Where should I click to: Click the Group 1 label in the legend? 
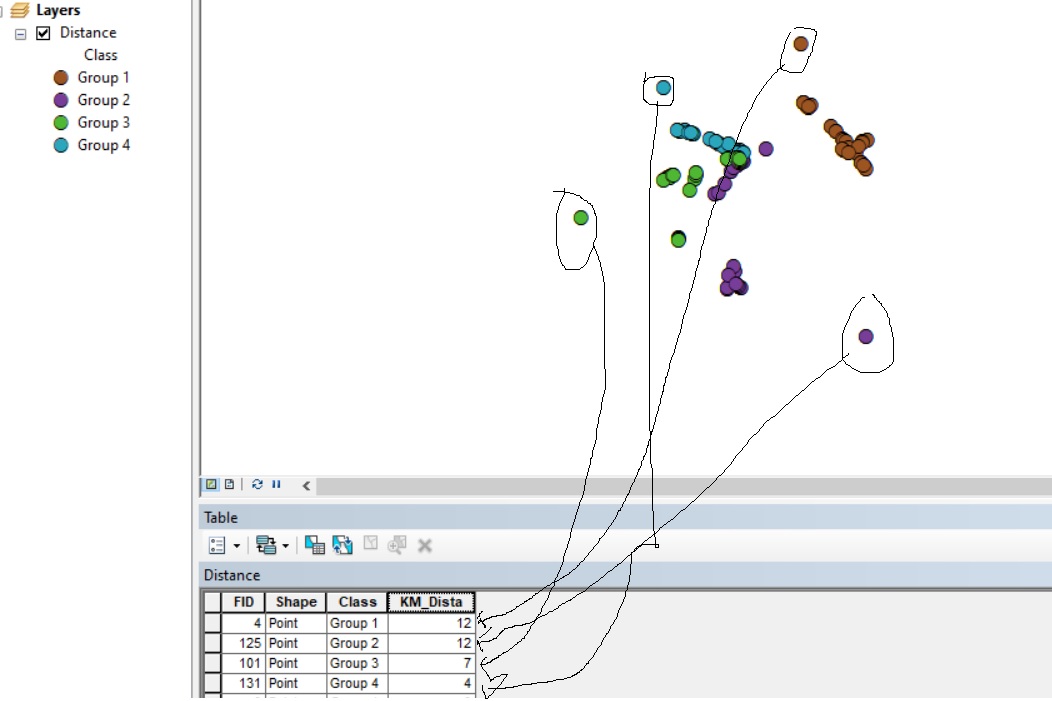103,78
